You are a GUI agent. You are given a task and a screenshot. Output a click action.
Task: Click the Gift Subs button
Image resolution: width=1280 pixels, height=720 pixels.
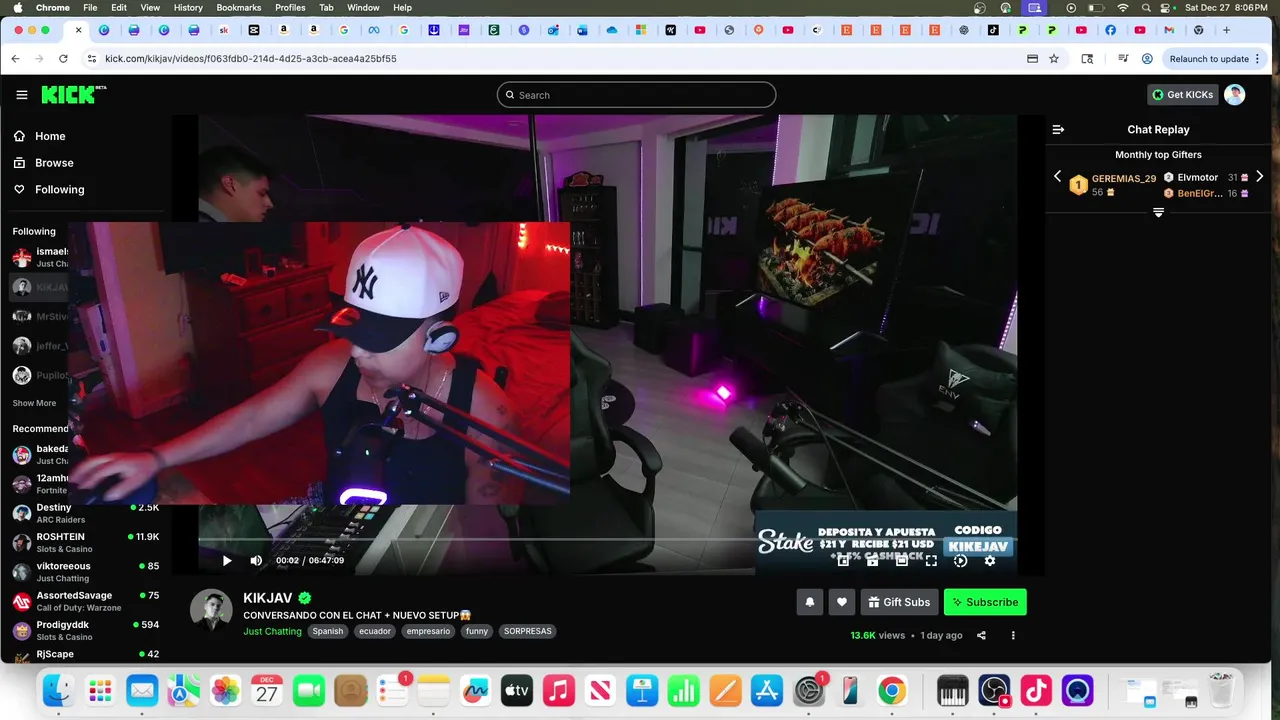click(x=899, y=602)
